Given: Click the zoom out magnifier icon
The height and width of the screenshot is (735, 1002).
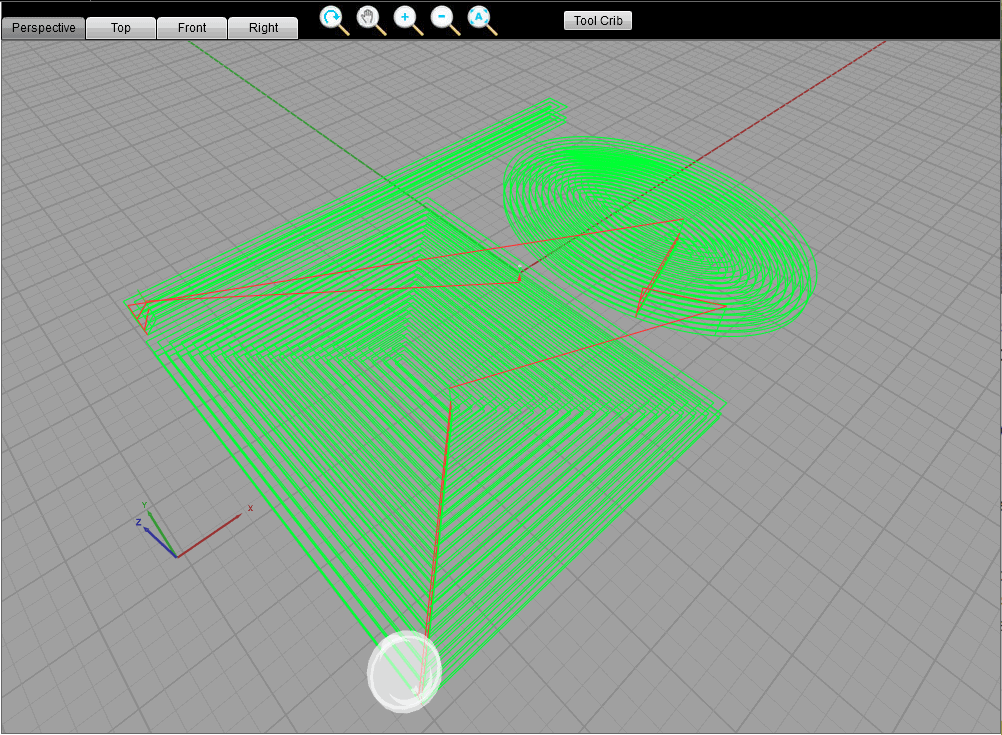Looking at the screenshot, I should point(441,19).
